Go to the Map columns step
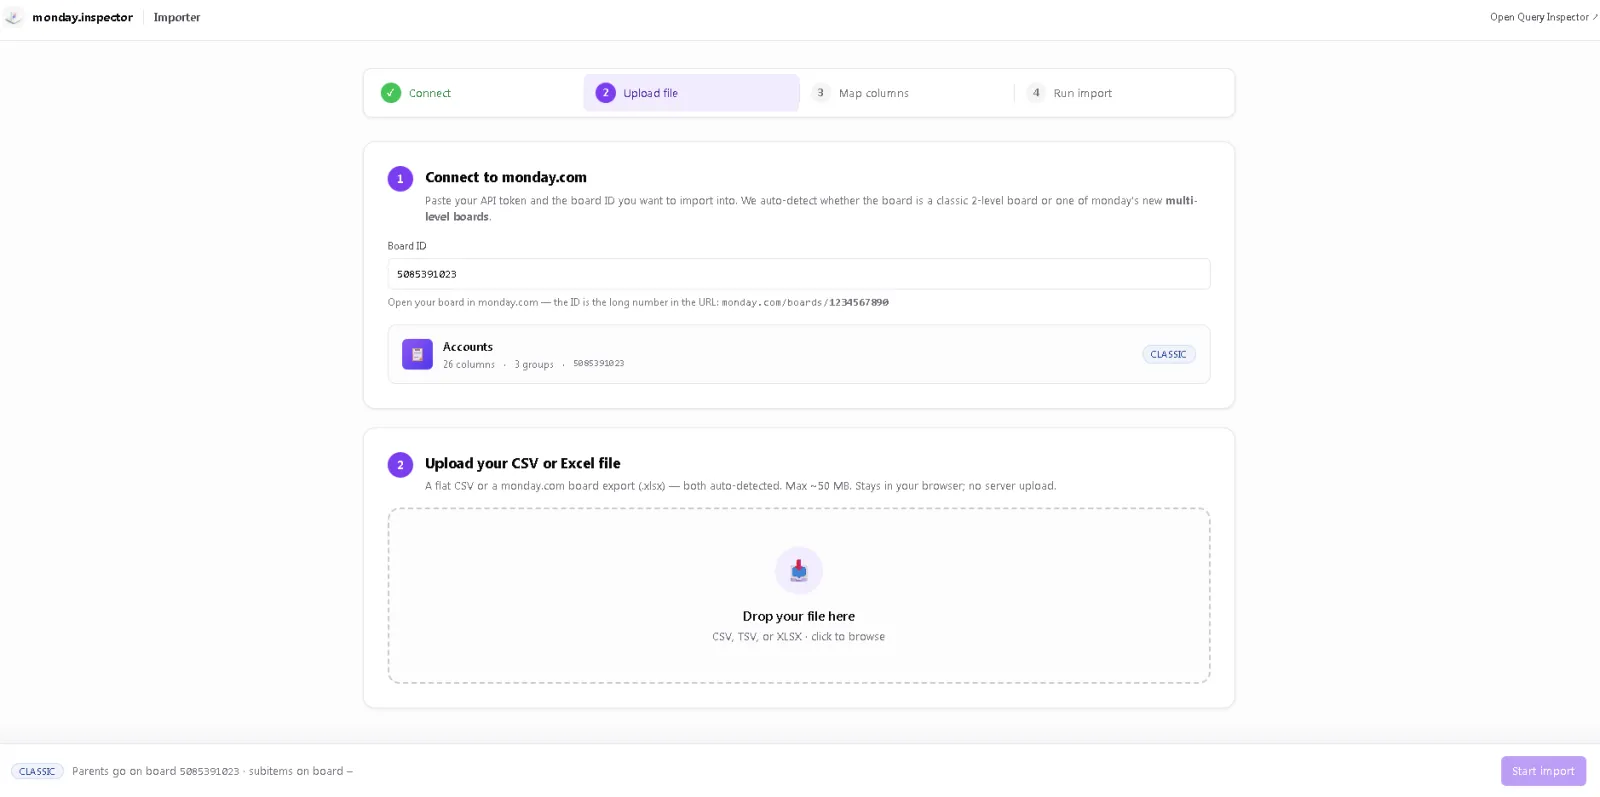Image resolution: width=1600 pixels, height=797 pixels. tap(907, 93)
